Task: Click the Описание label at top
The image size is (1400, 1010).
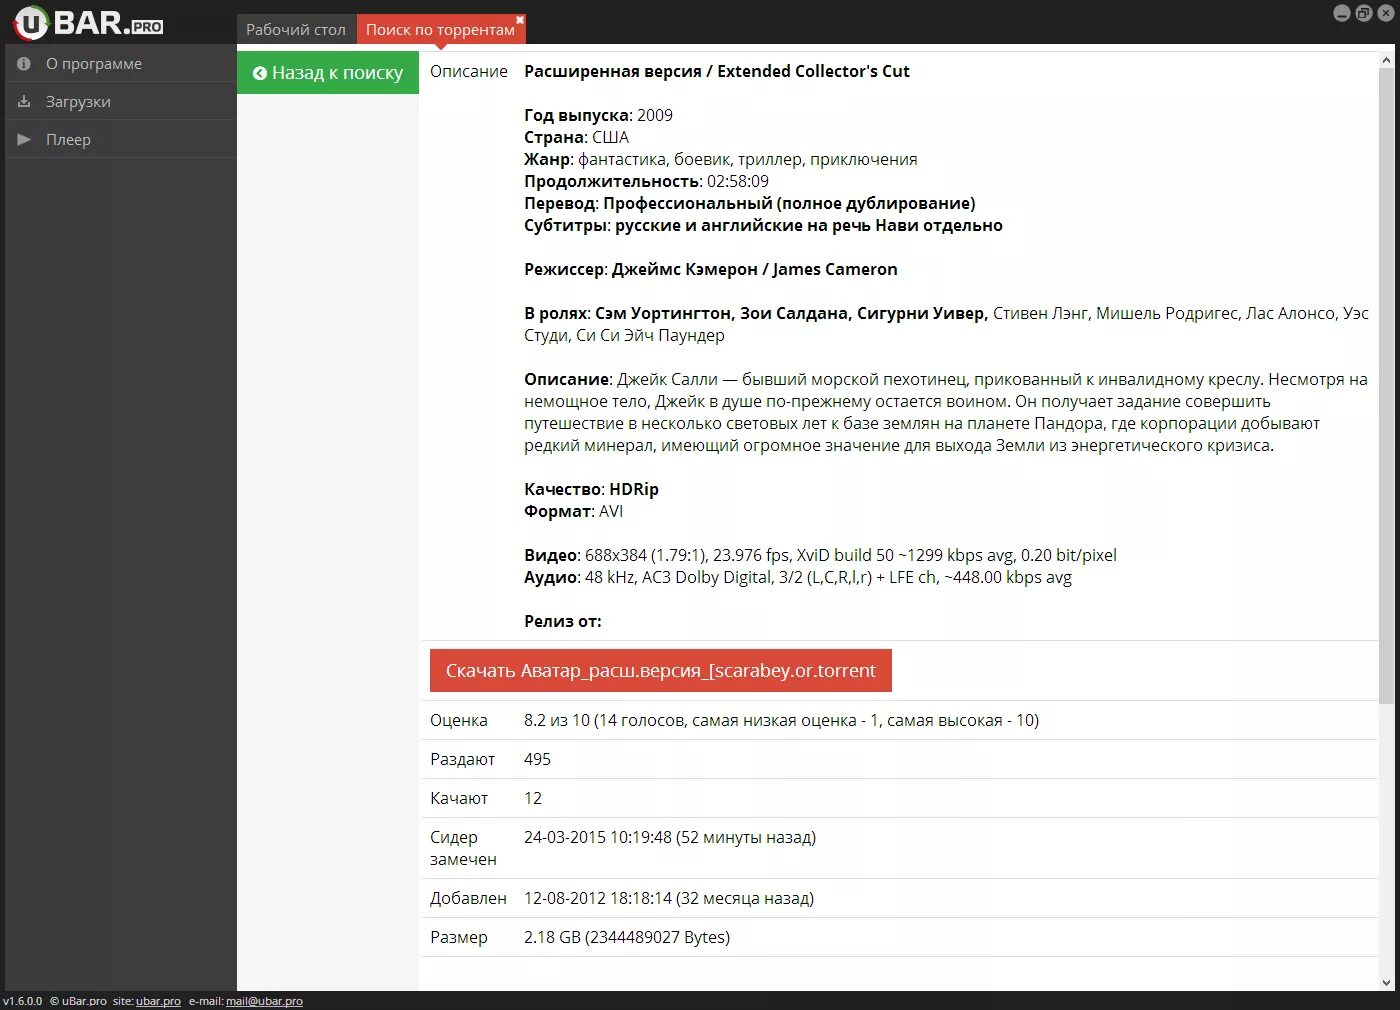Action: click(469, 71)
